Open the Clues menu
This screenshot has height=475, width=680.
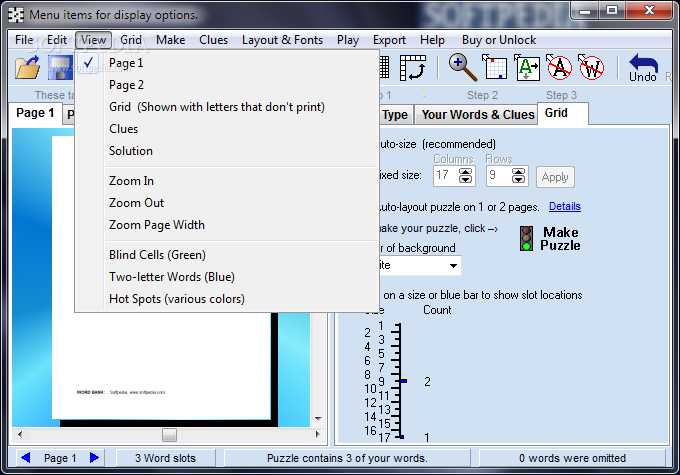pyautogui.click(x=213, y=40)
